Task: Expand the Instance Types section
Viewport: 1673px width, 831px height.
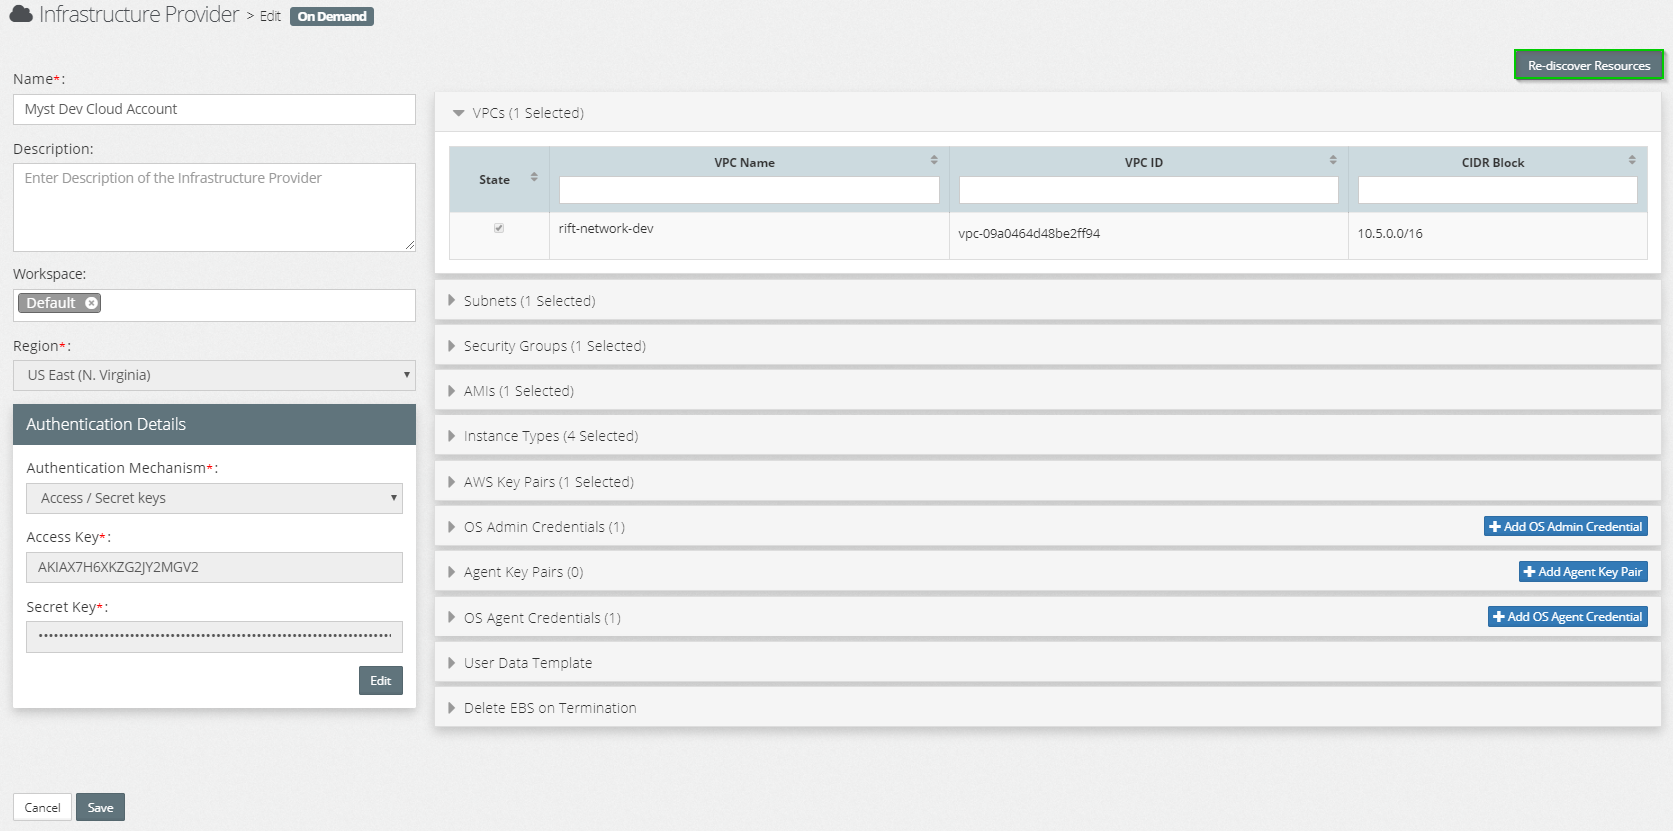Action: pyautogui.click(x=452, y=436)
